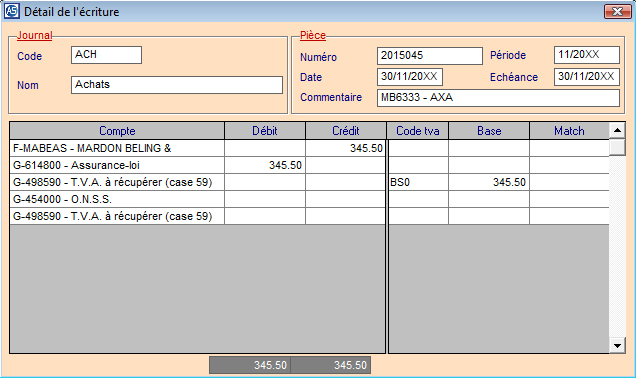
Task: Click the scrollbar up arrow
Action: 617,131
